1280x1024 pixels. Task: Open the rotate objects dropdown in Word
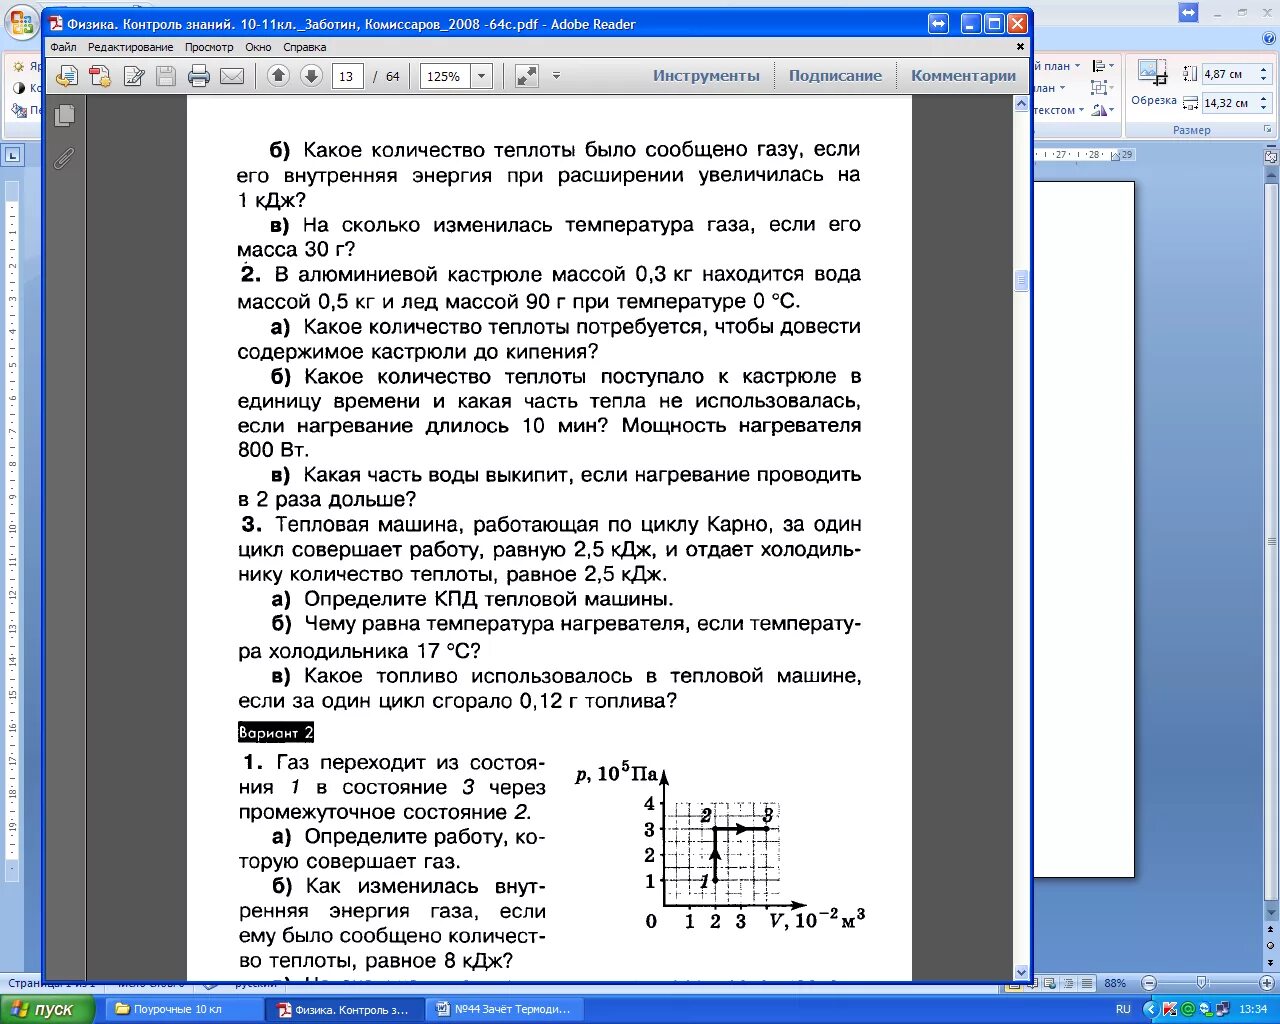point(1103,110)
